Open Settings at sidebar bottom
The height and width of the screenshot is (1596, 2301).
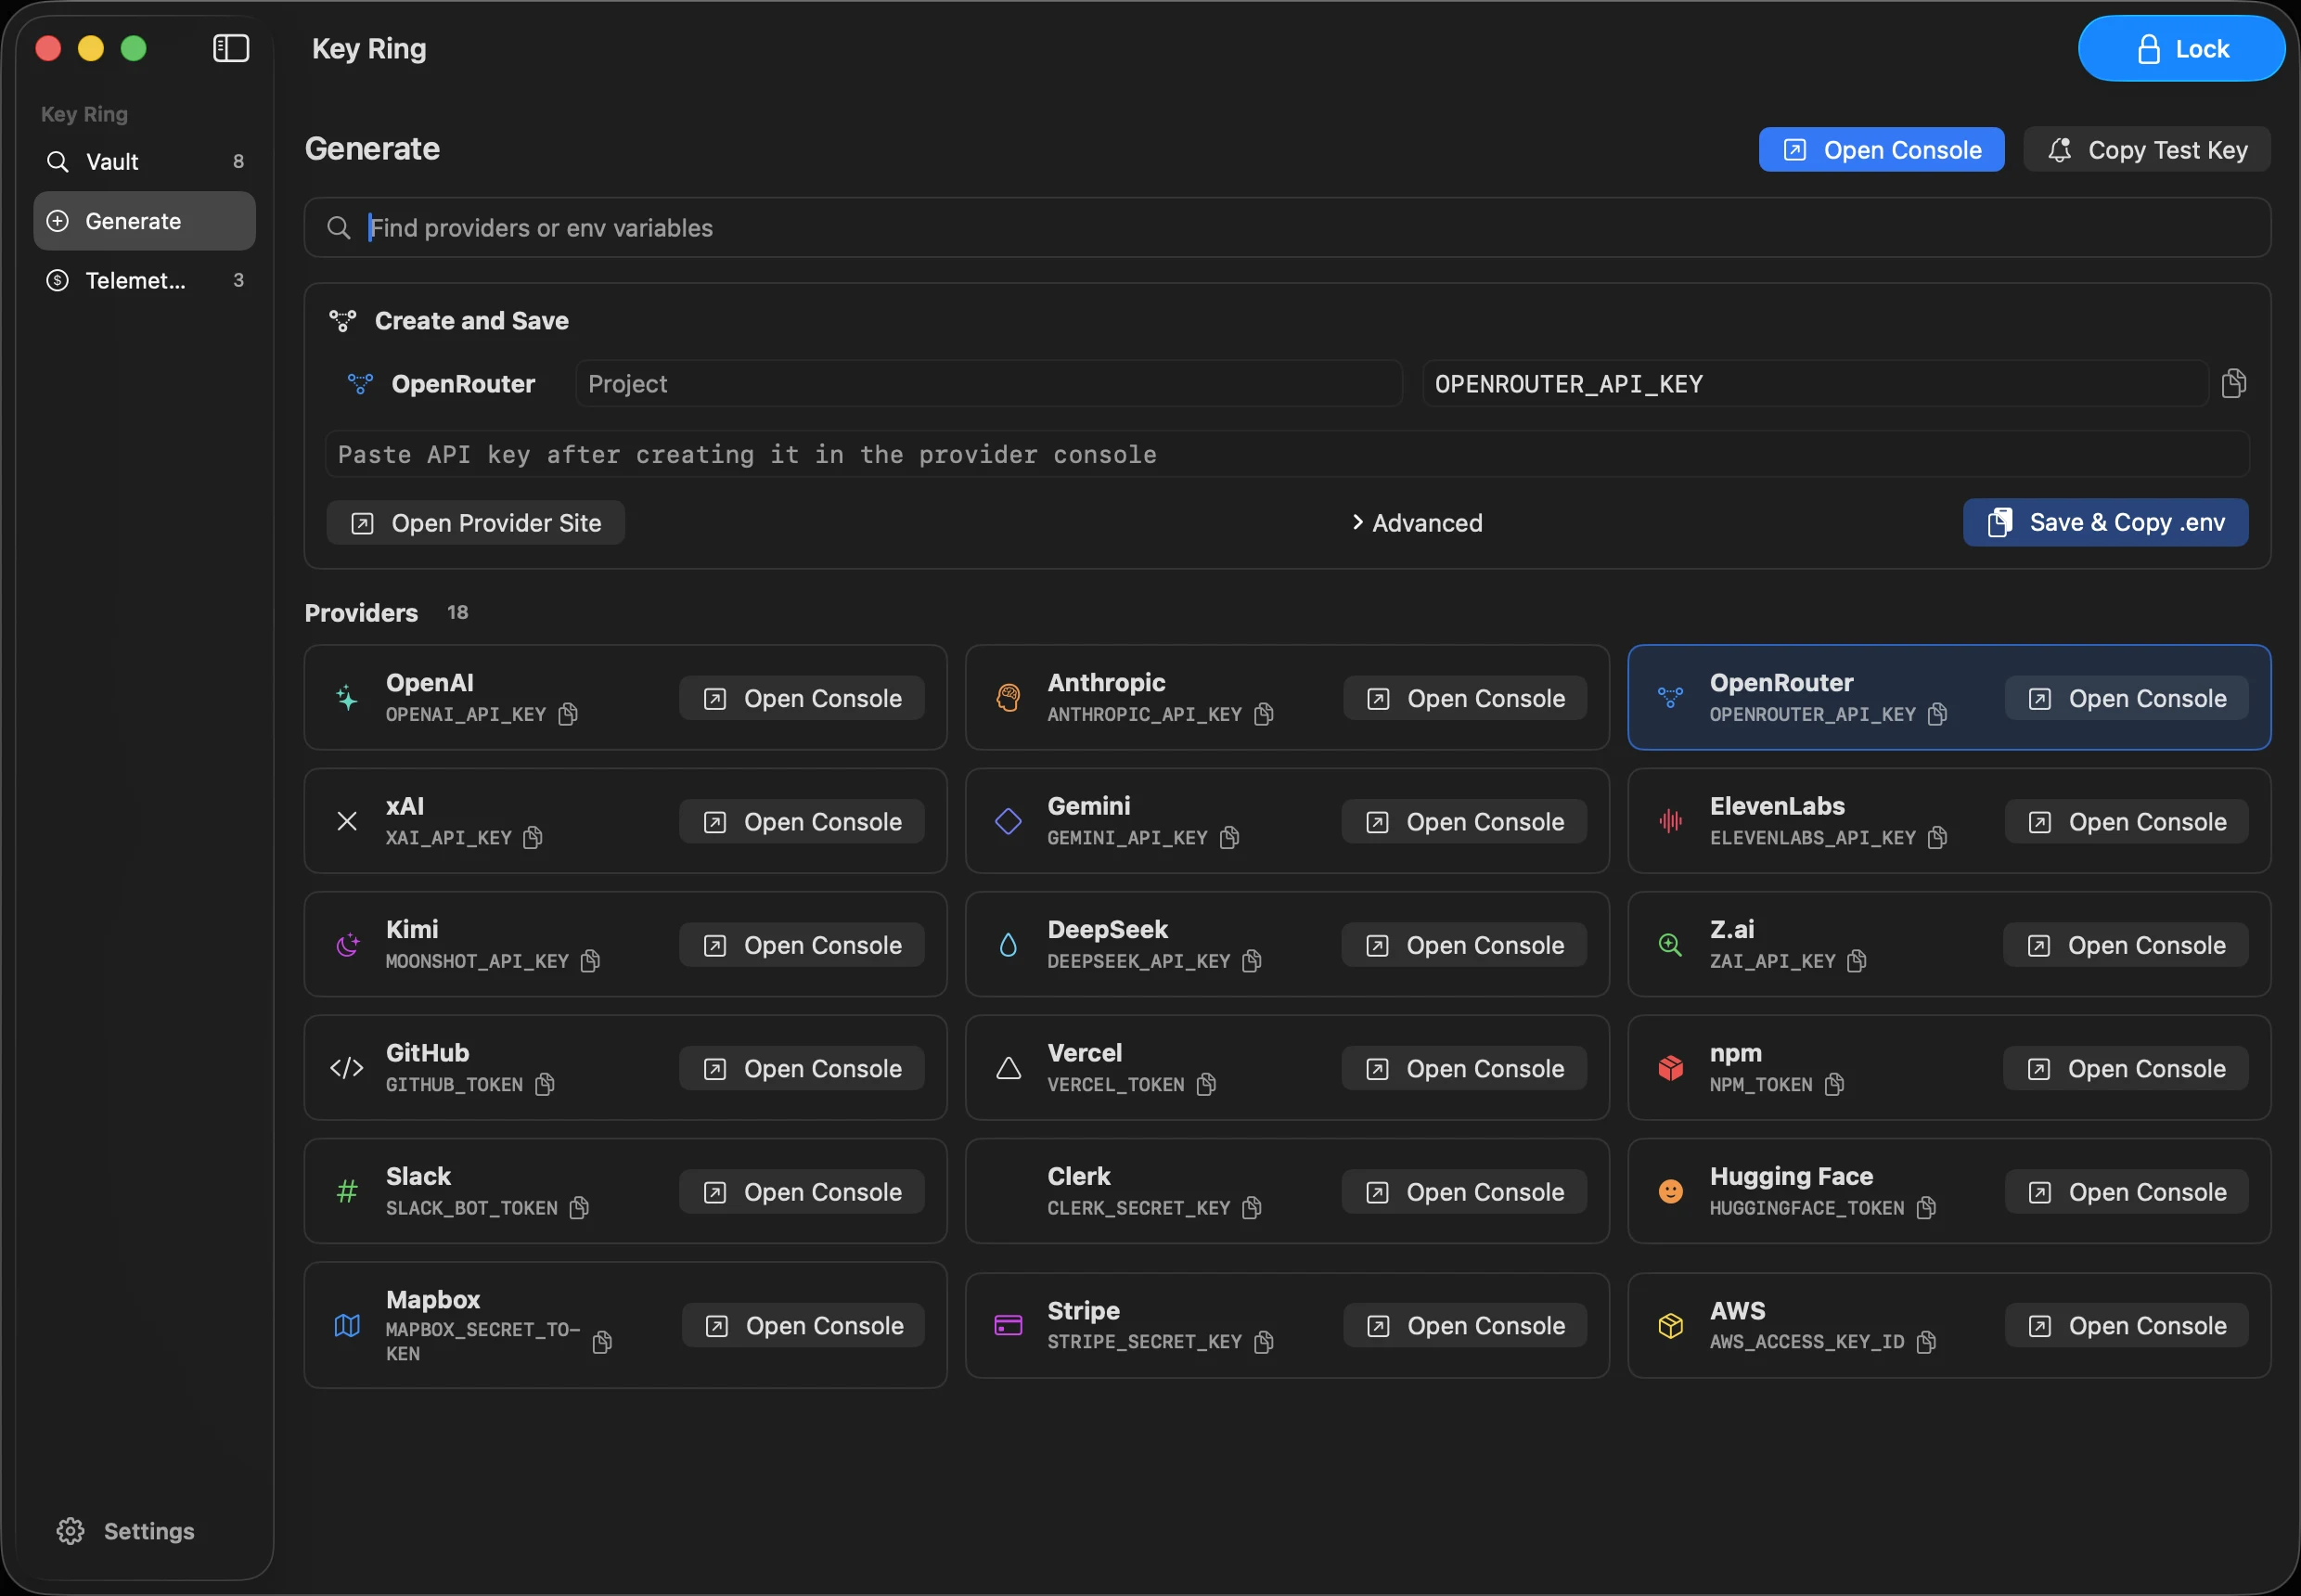coord(126,1531)
